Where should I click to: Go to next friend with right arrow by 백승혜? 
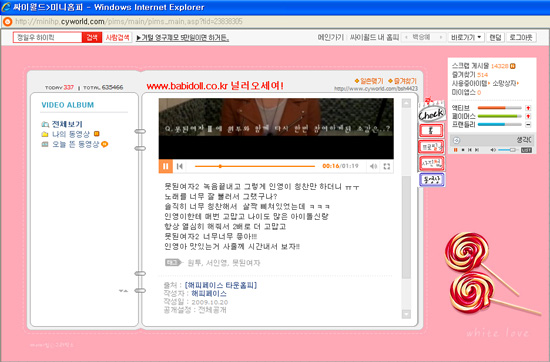[441, 37]
